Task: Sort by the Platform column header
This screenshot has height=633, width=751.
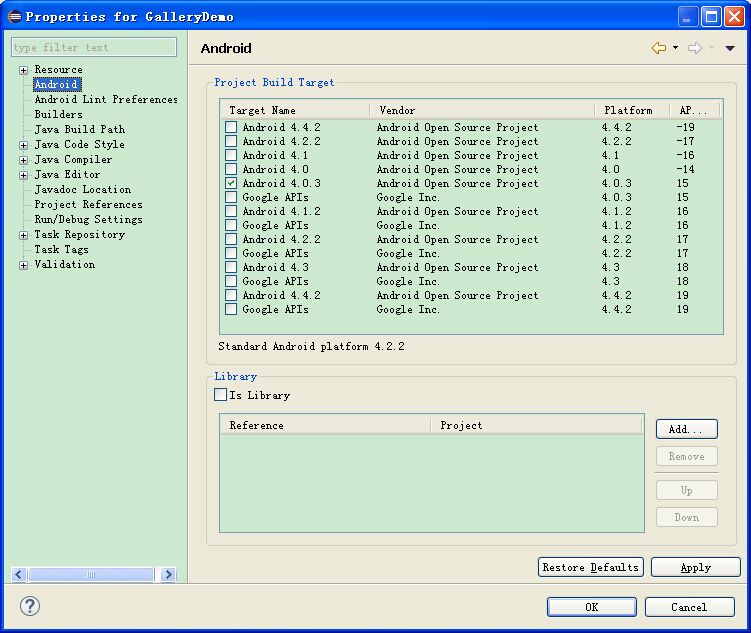Action: click(x=632, y=110)
